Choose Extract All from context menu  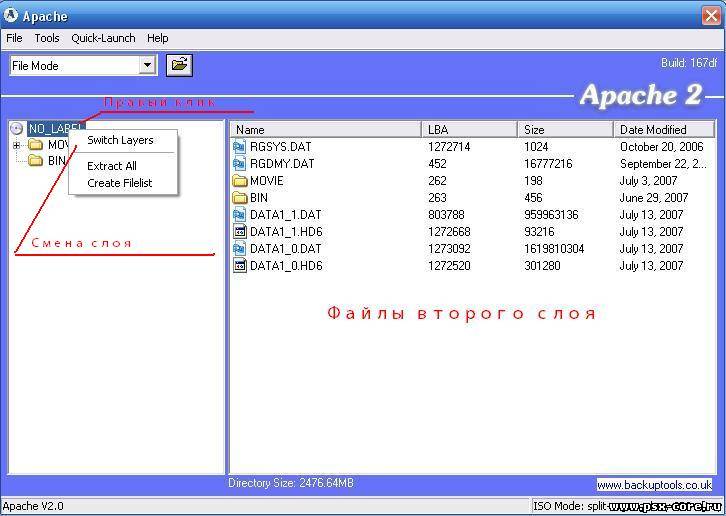(112, 166)
